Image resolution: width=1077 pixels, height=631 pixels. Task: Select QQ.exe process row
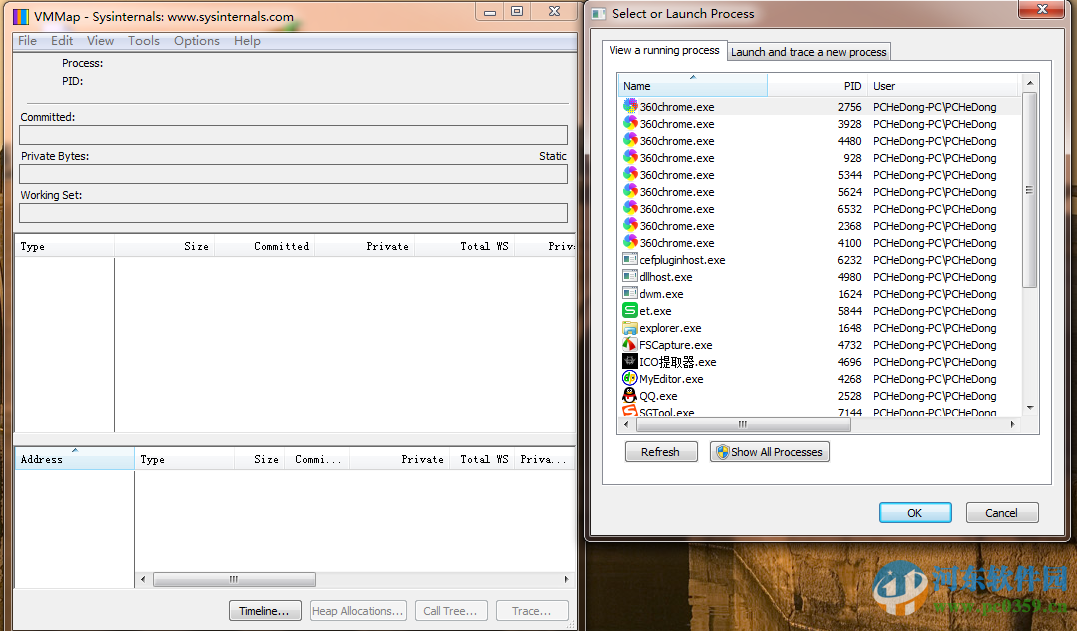tap(819, 395)
